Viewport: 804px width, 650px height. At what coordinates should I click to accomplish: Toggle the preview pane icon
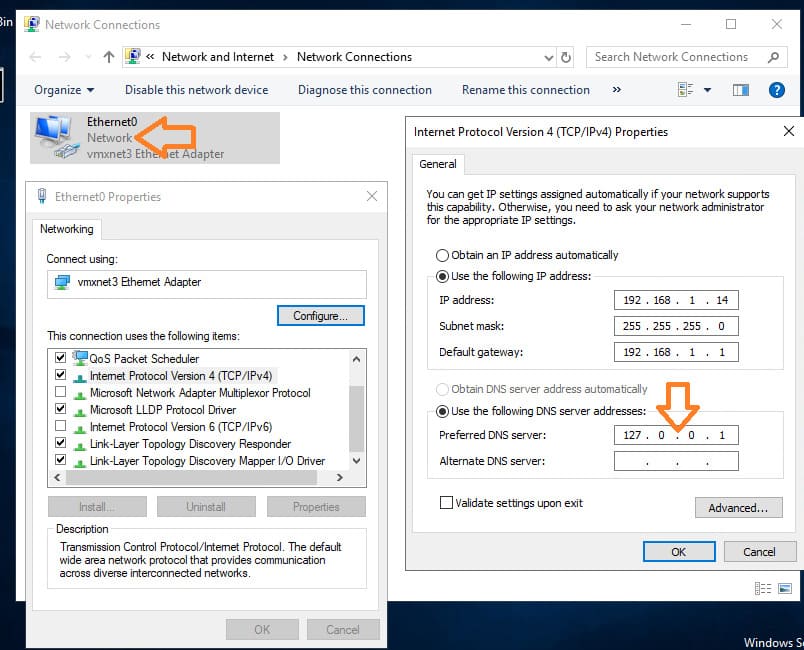pos(741,90)
